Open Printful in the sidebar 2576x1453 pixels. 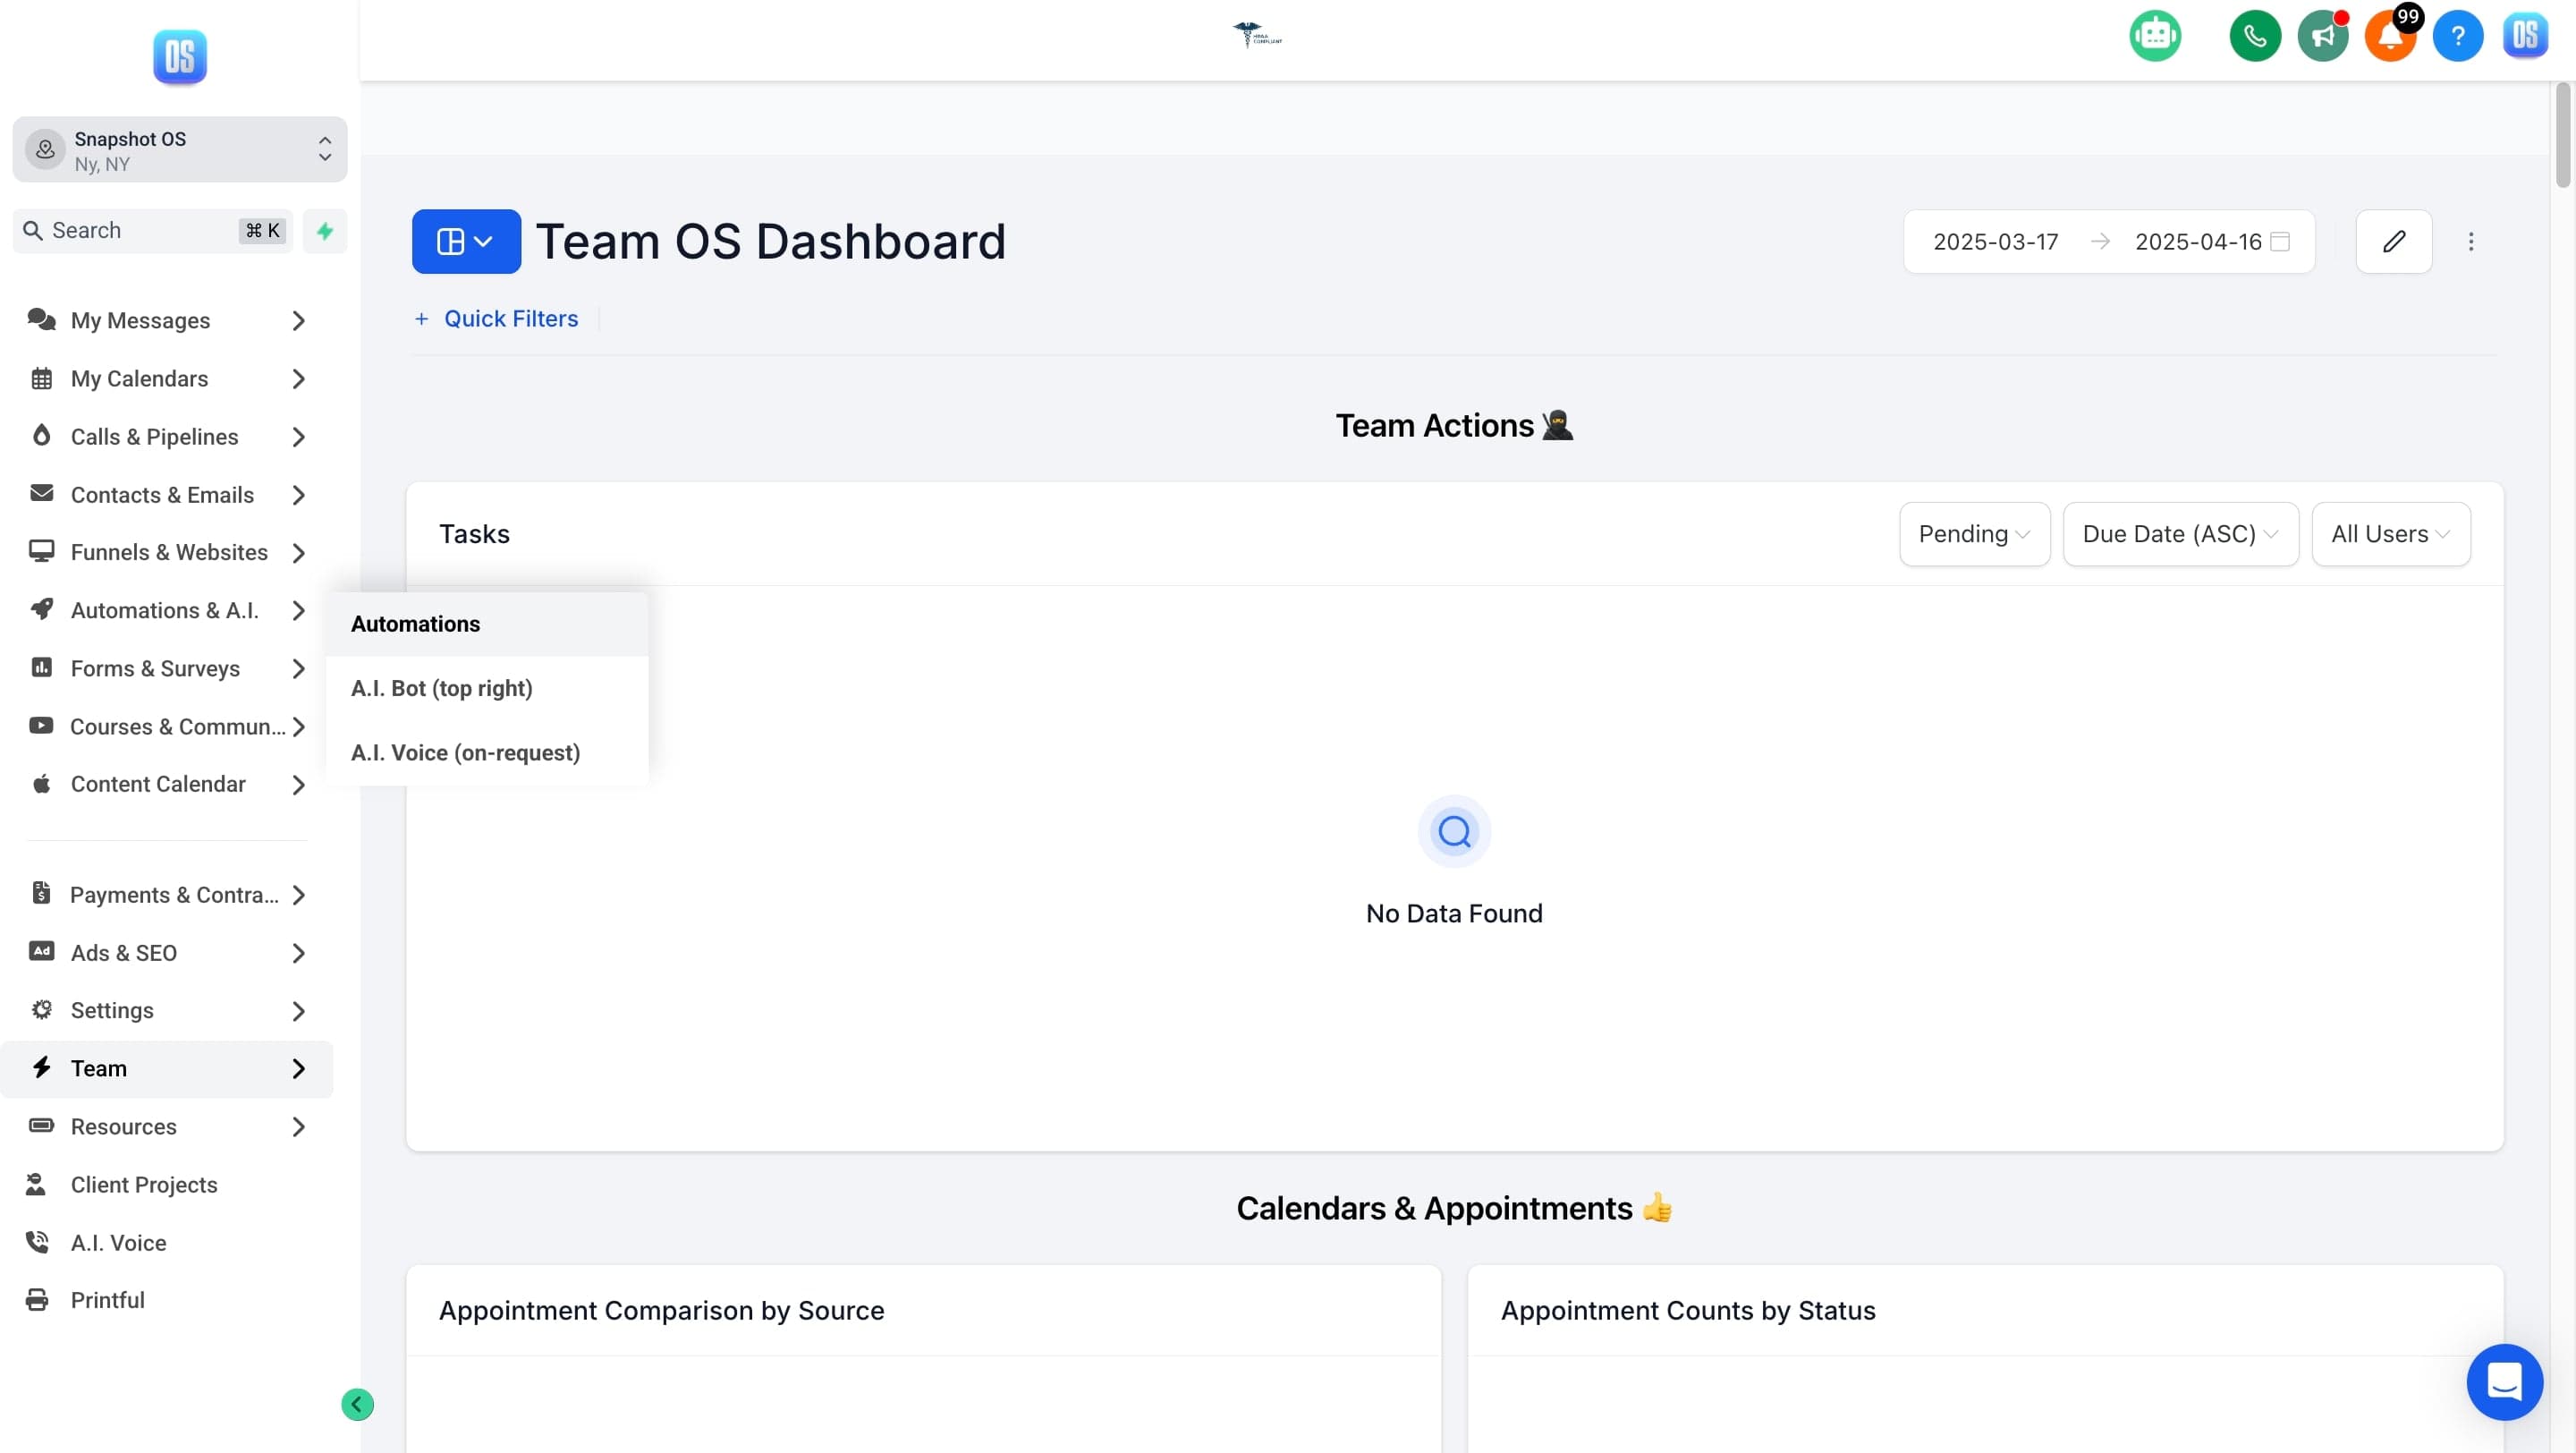click(x=166, y=1300)
